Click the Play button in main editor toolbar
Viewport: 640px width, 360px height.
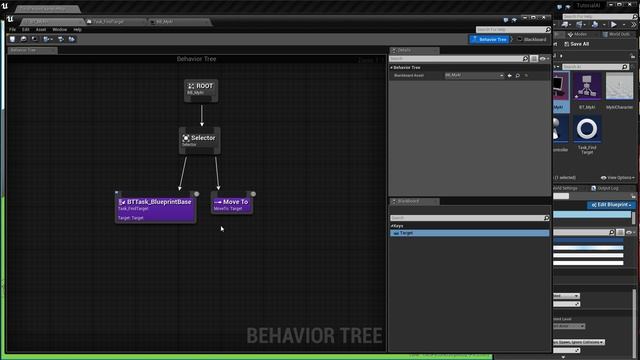click(613, 25)
